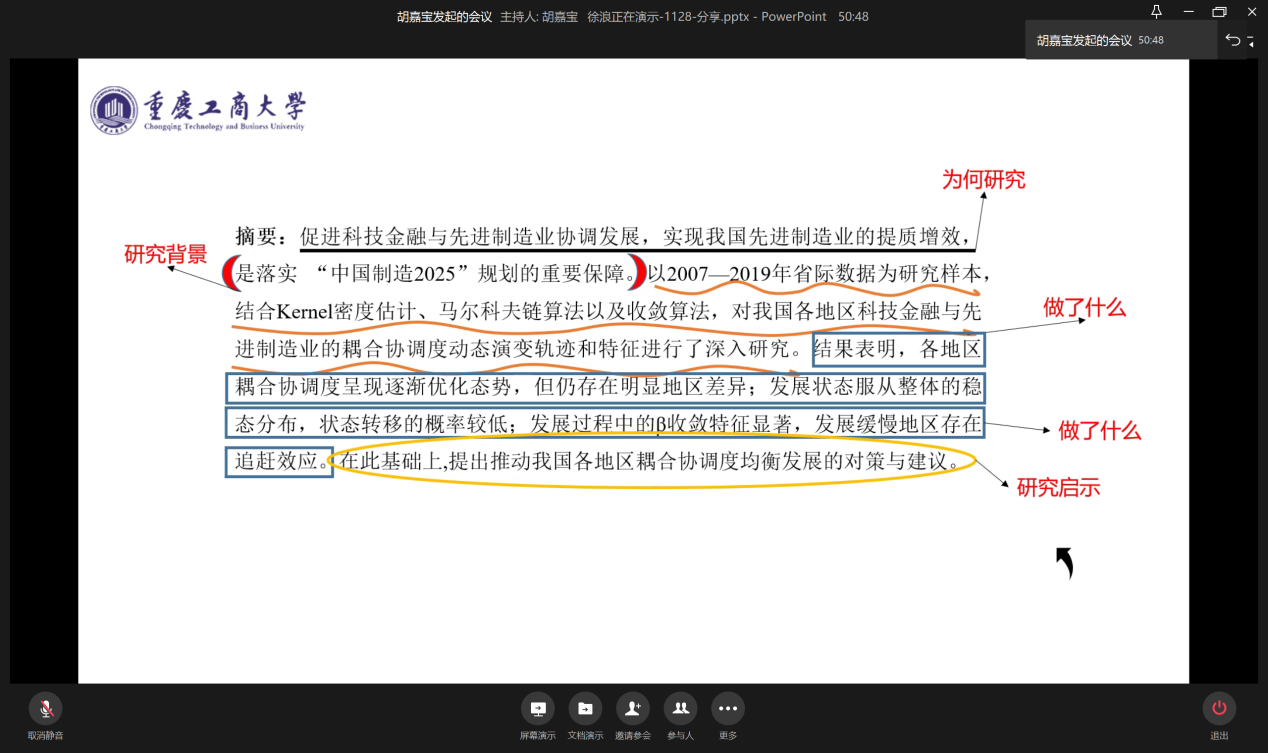1268x753 pixels.
Task: Exit the meeting with red power button
Action: (1218, 709)
